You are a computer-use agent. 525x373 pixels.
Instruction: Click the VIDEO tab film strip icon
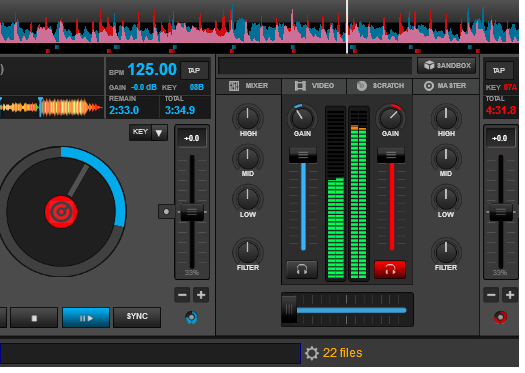[x=300, y=86]
